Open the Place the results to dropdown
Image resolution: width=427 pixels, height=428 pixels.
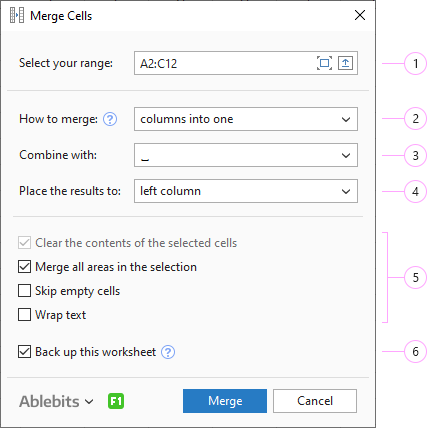click(x=246, y=191)
